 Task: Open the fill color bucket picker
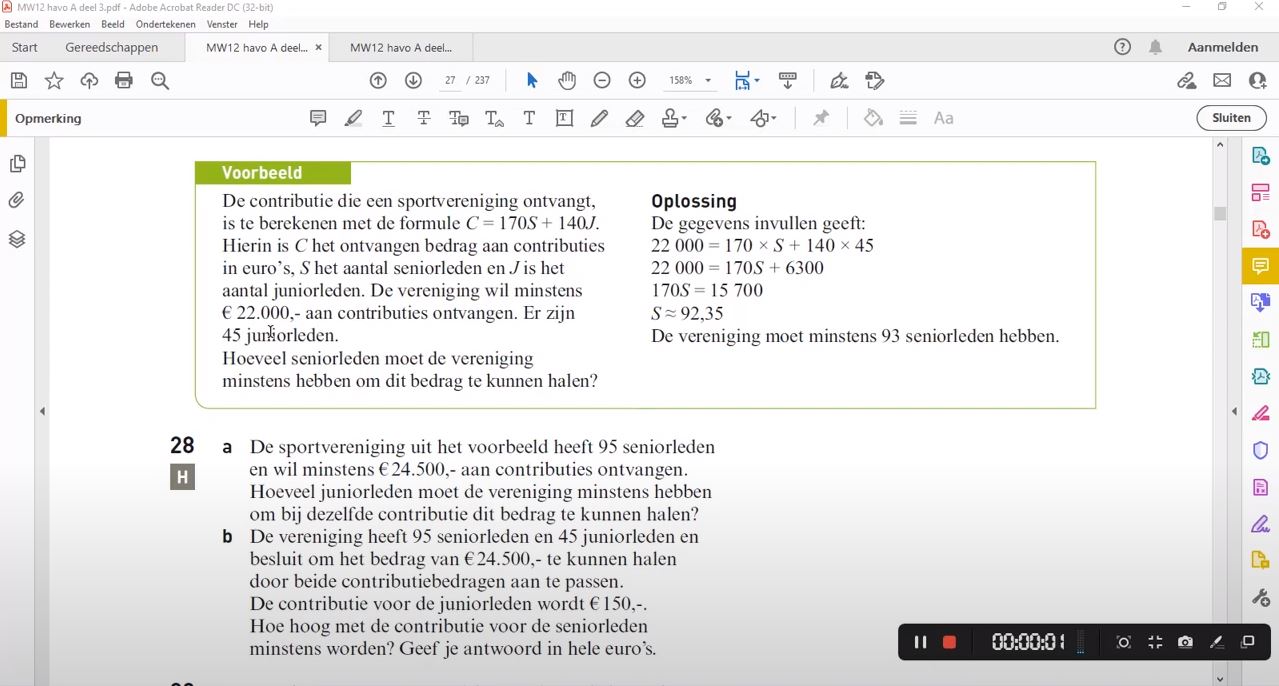(x=873, y=118)
